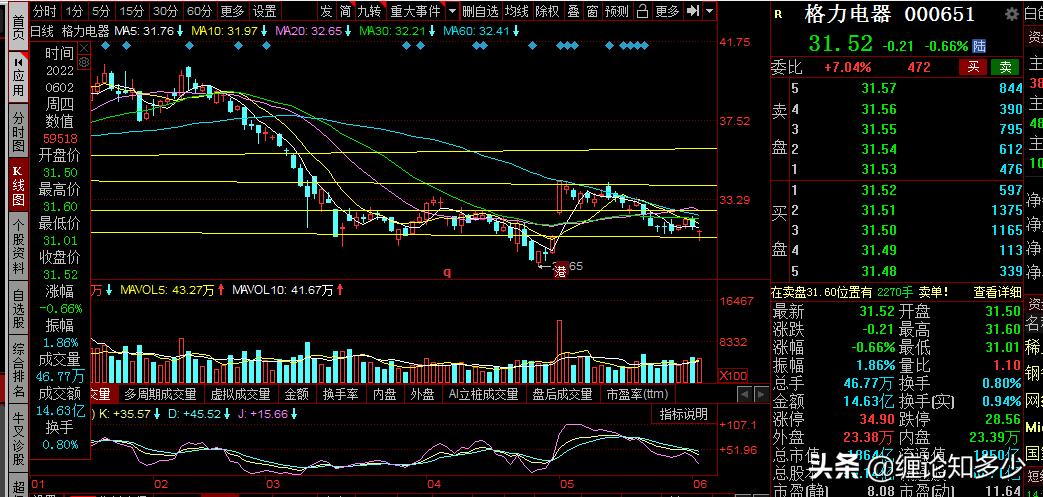Toggle 均线 moving averages display

click(517, 11)
